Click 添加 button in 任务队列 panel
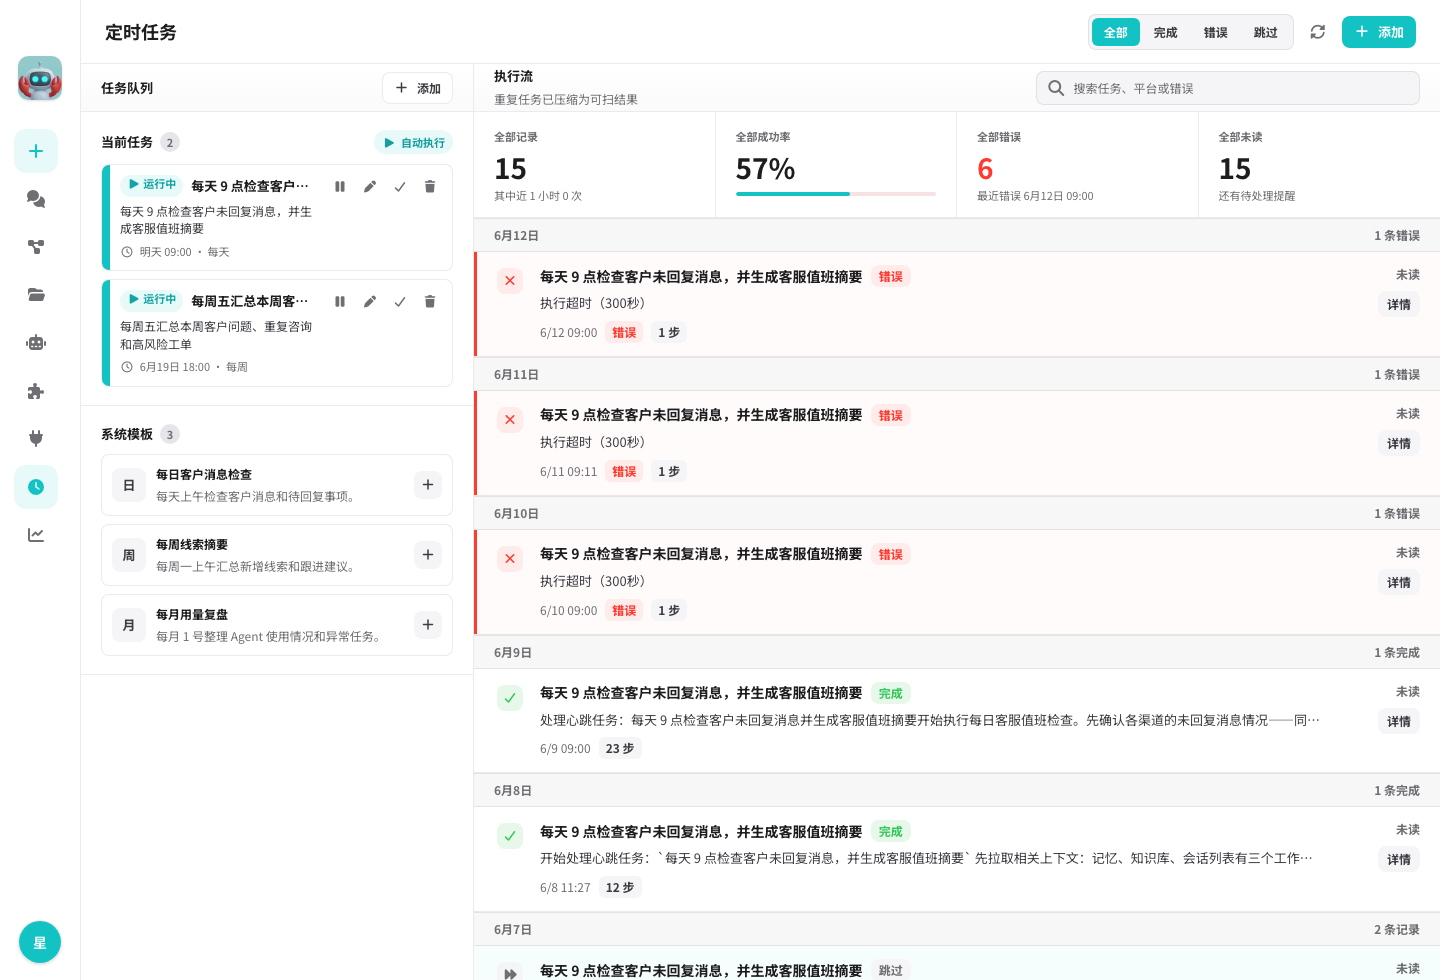 pos(418,88)
